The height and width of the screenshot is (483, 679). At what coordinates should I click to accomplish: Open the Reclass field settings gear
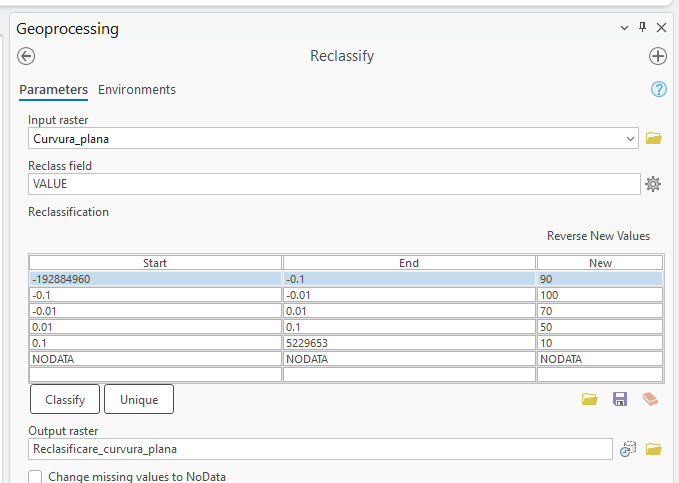tap(653, 184)
